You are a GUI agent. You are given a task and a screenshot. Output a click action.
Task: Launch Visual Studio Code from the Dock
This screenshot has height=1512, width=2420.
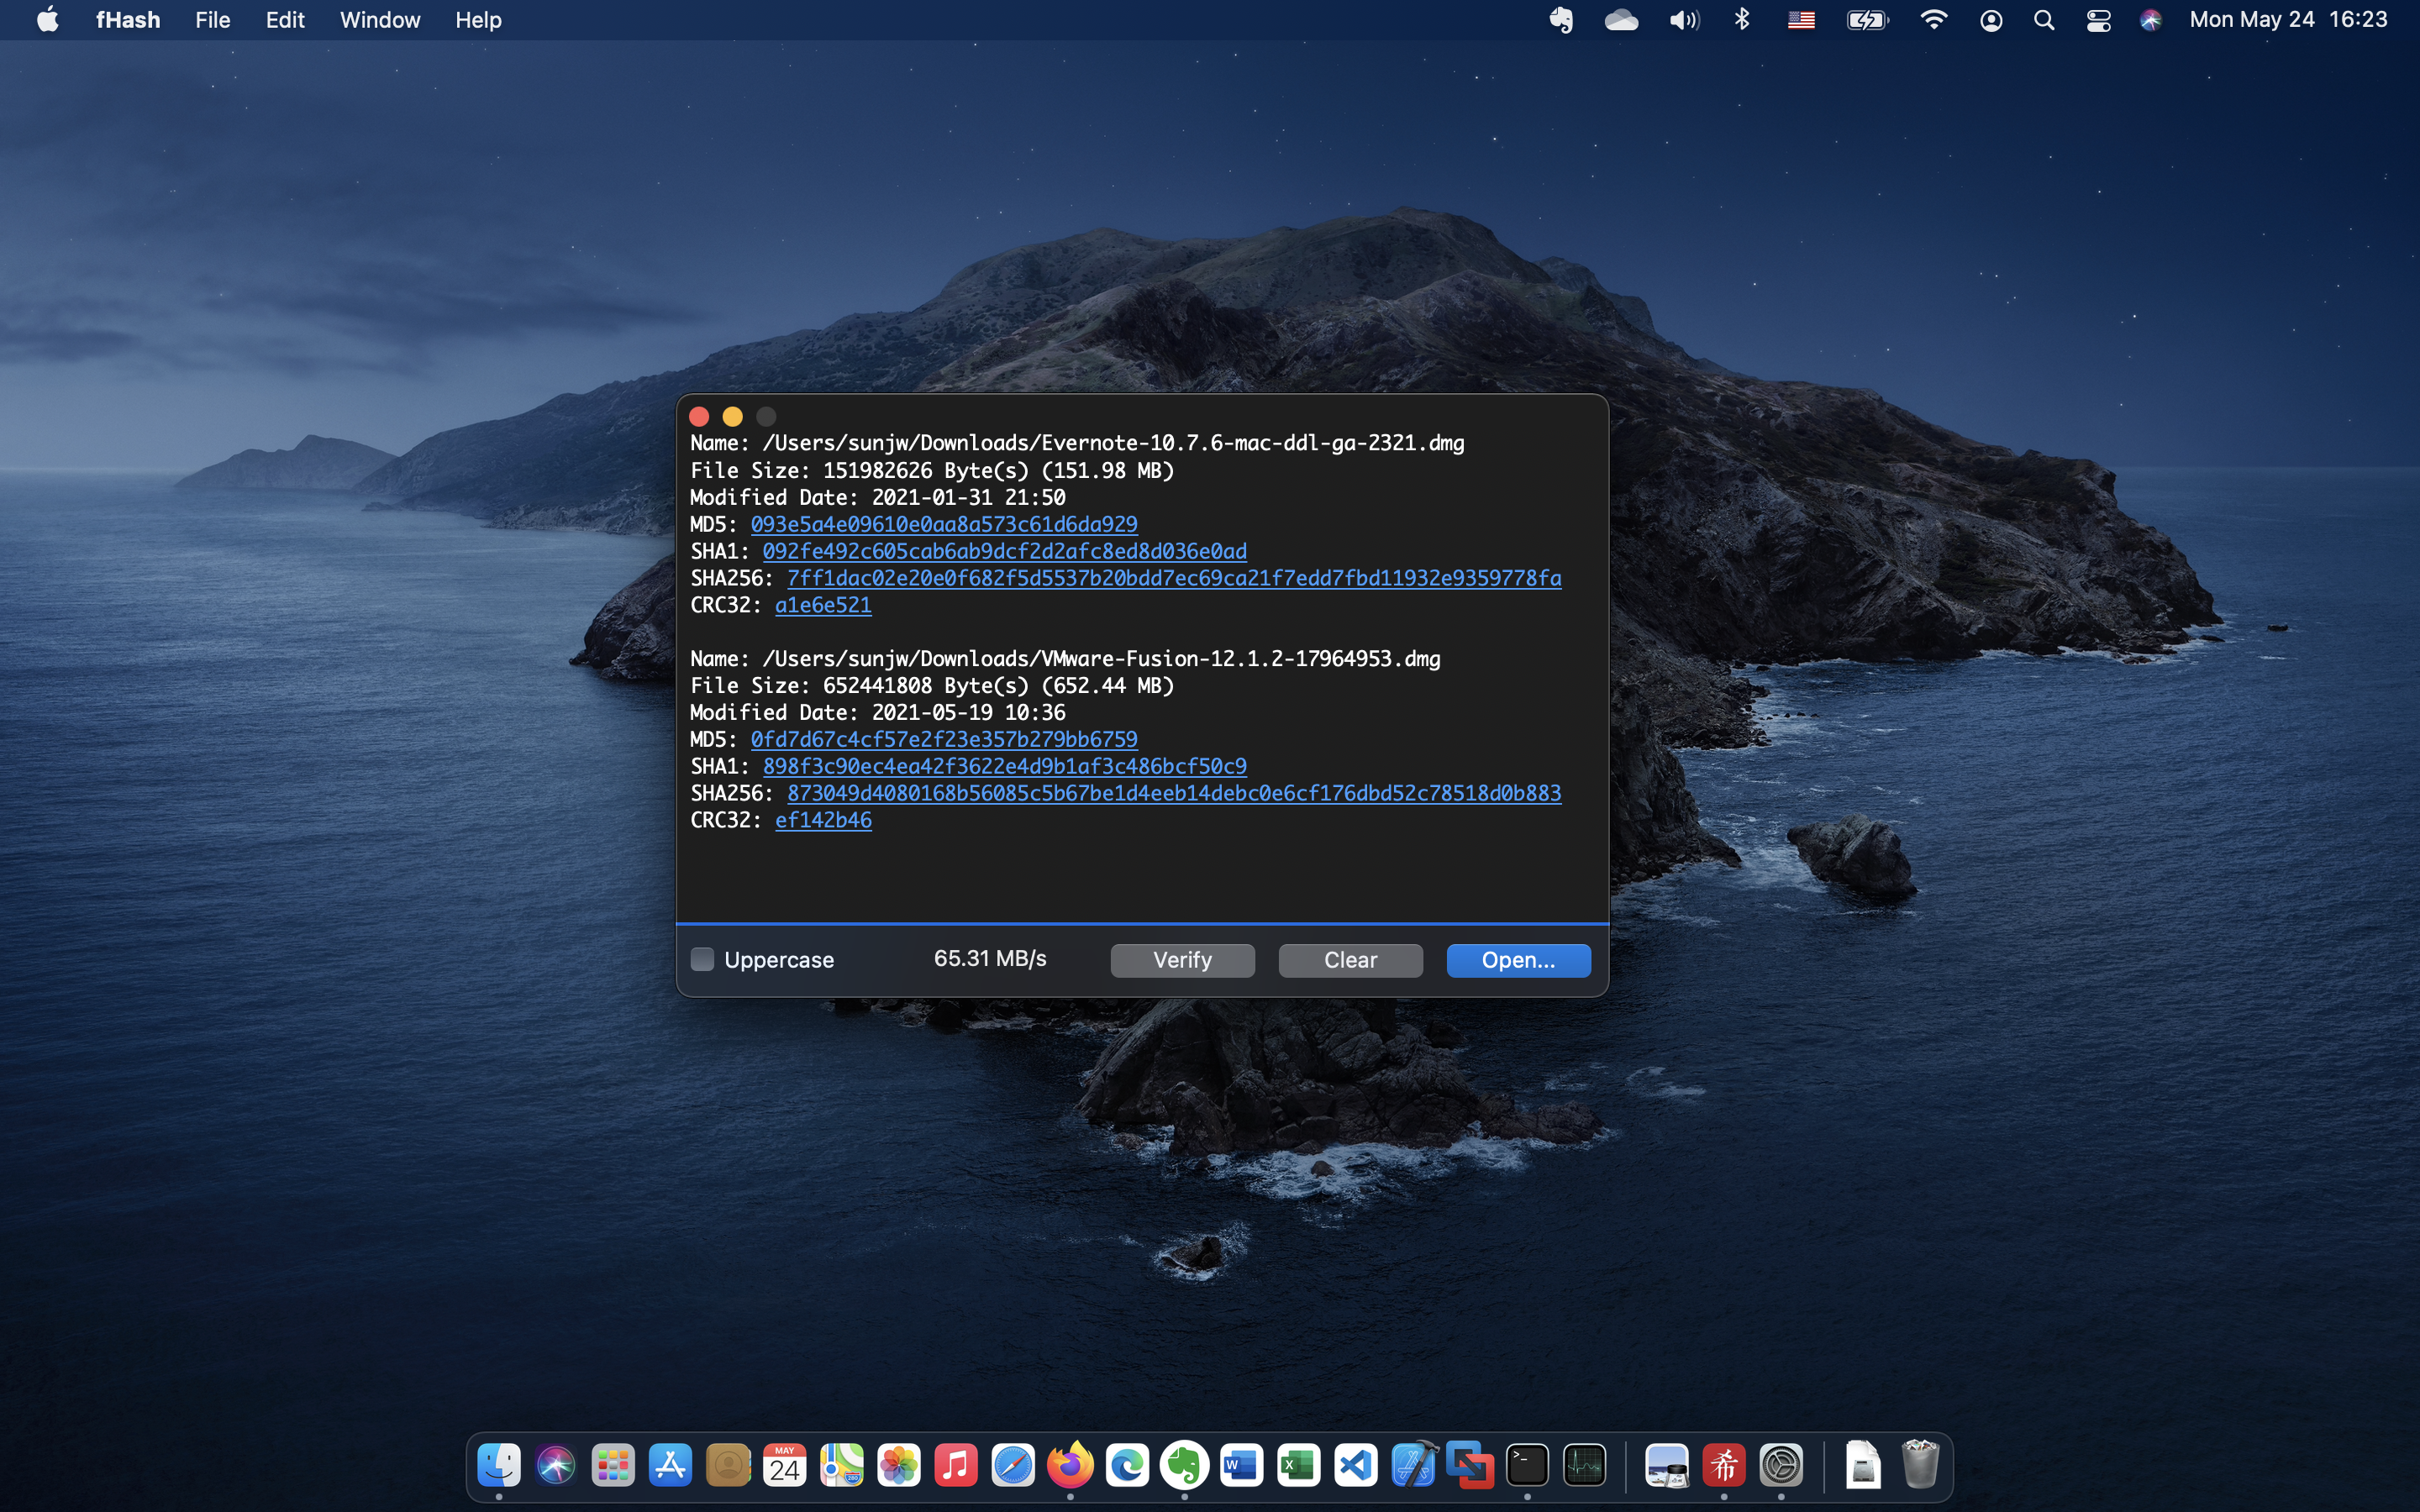coord(1355,1464)
